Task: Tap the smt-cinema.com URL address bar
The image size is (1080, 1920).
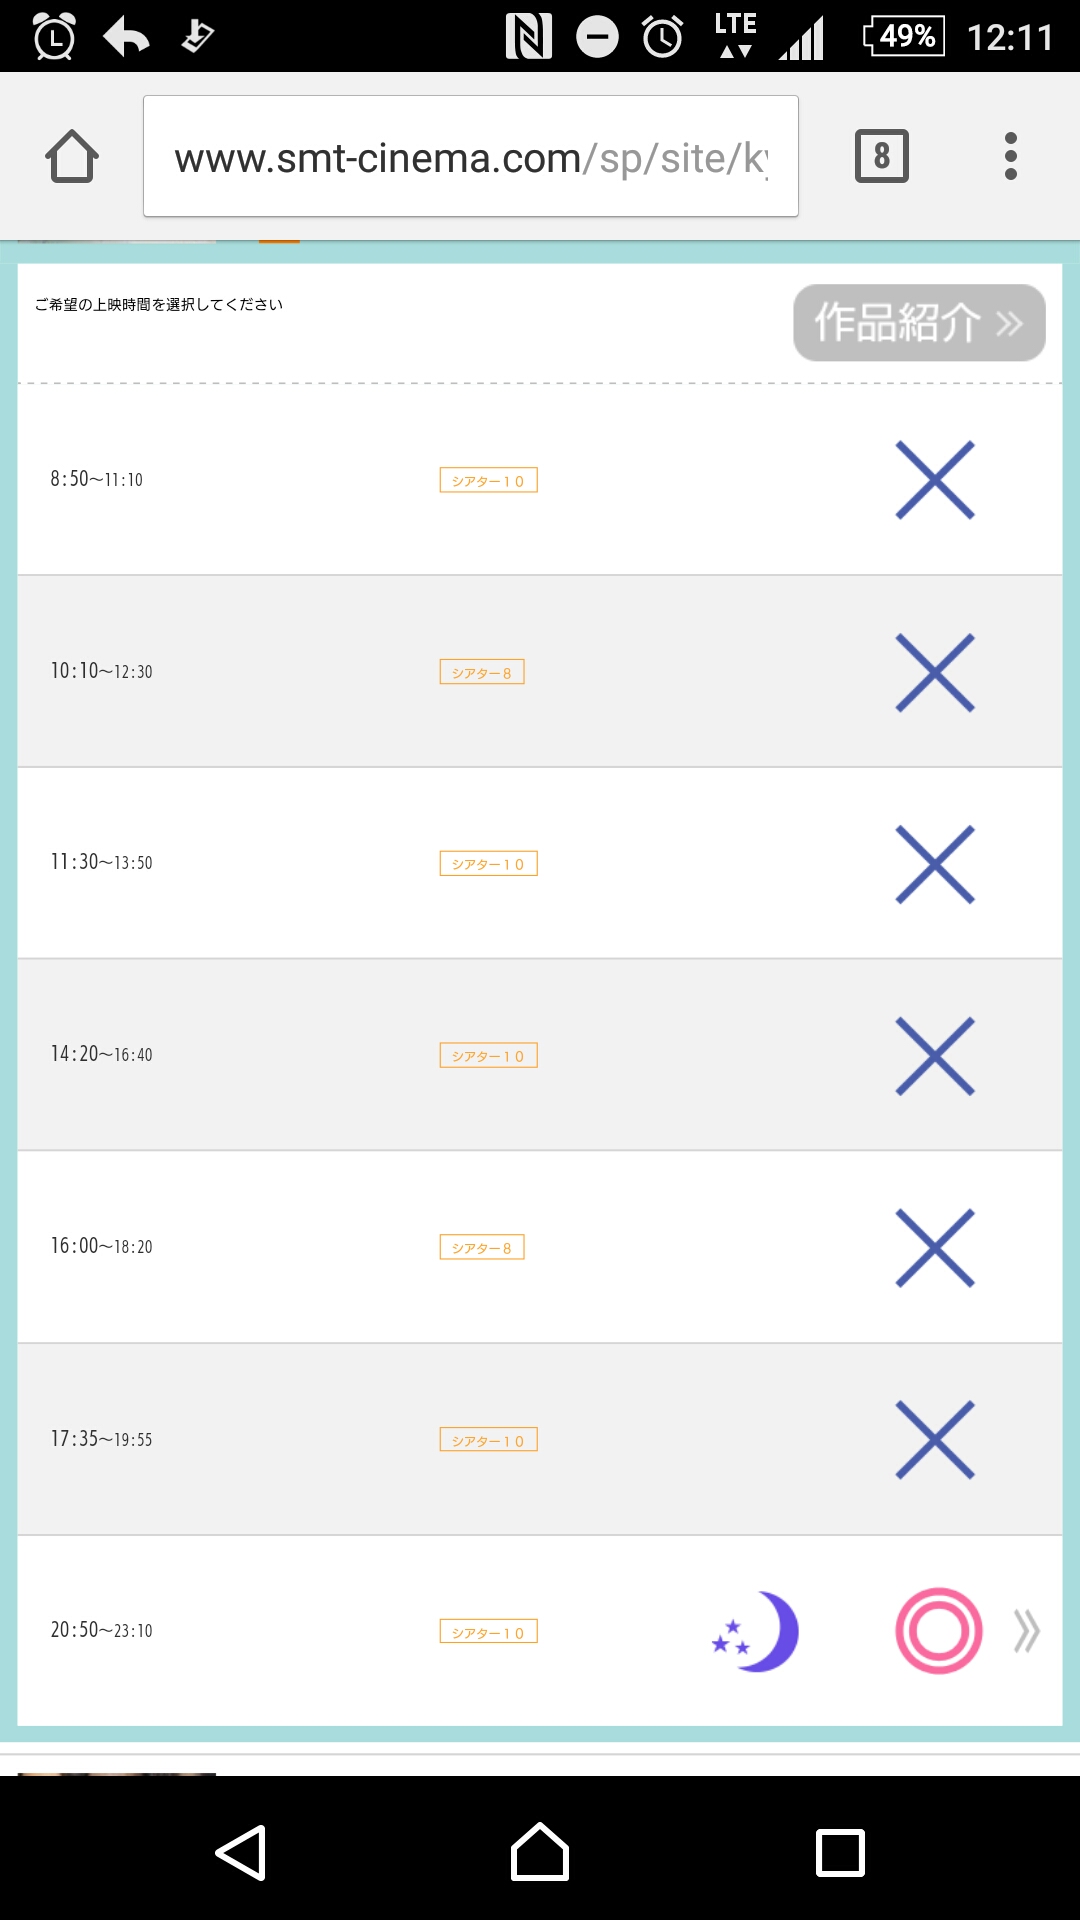Action: tap(470, 157)
